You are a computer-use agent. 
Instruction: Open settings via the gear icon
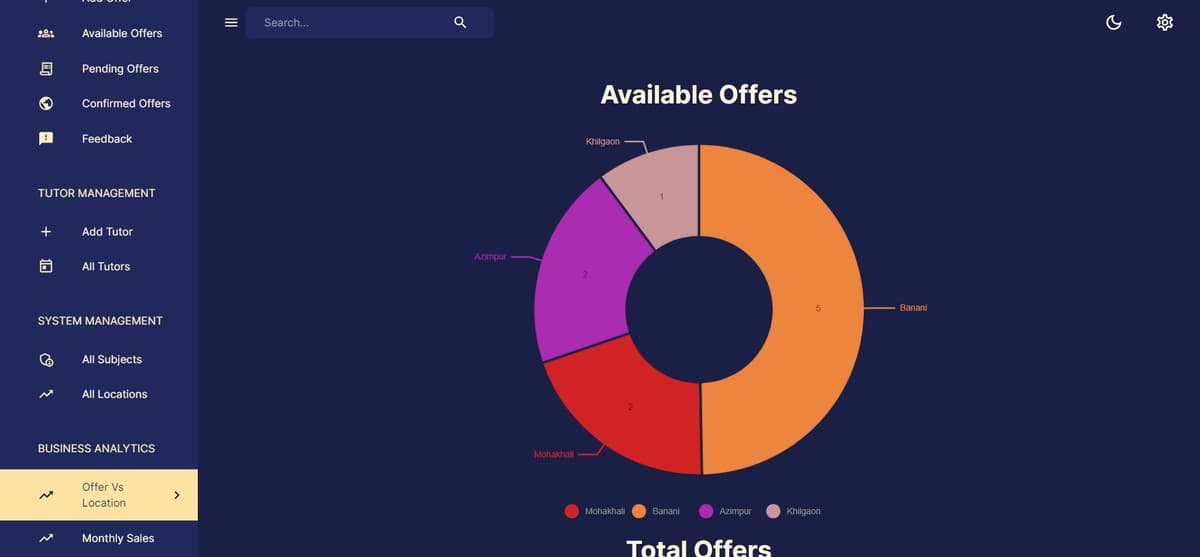point(1165,22)
